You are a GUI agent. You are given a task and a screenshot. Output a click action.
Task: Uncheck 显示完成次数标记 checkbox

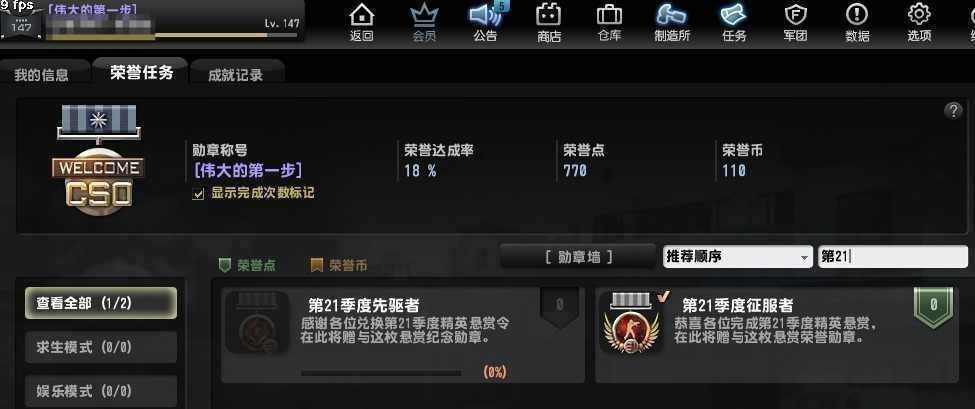tap(198, 194)
